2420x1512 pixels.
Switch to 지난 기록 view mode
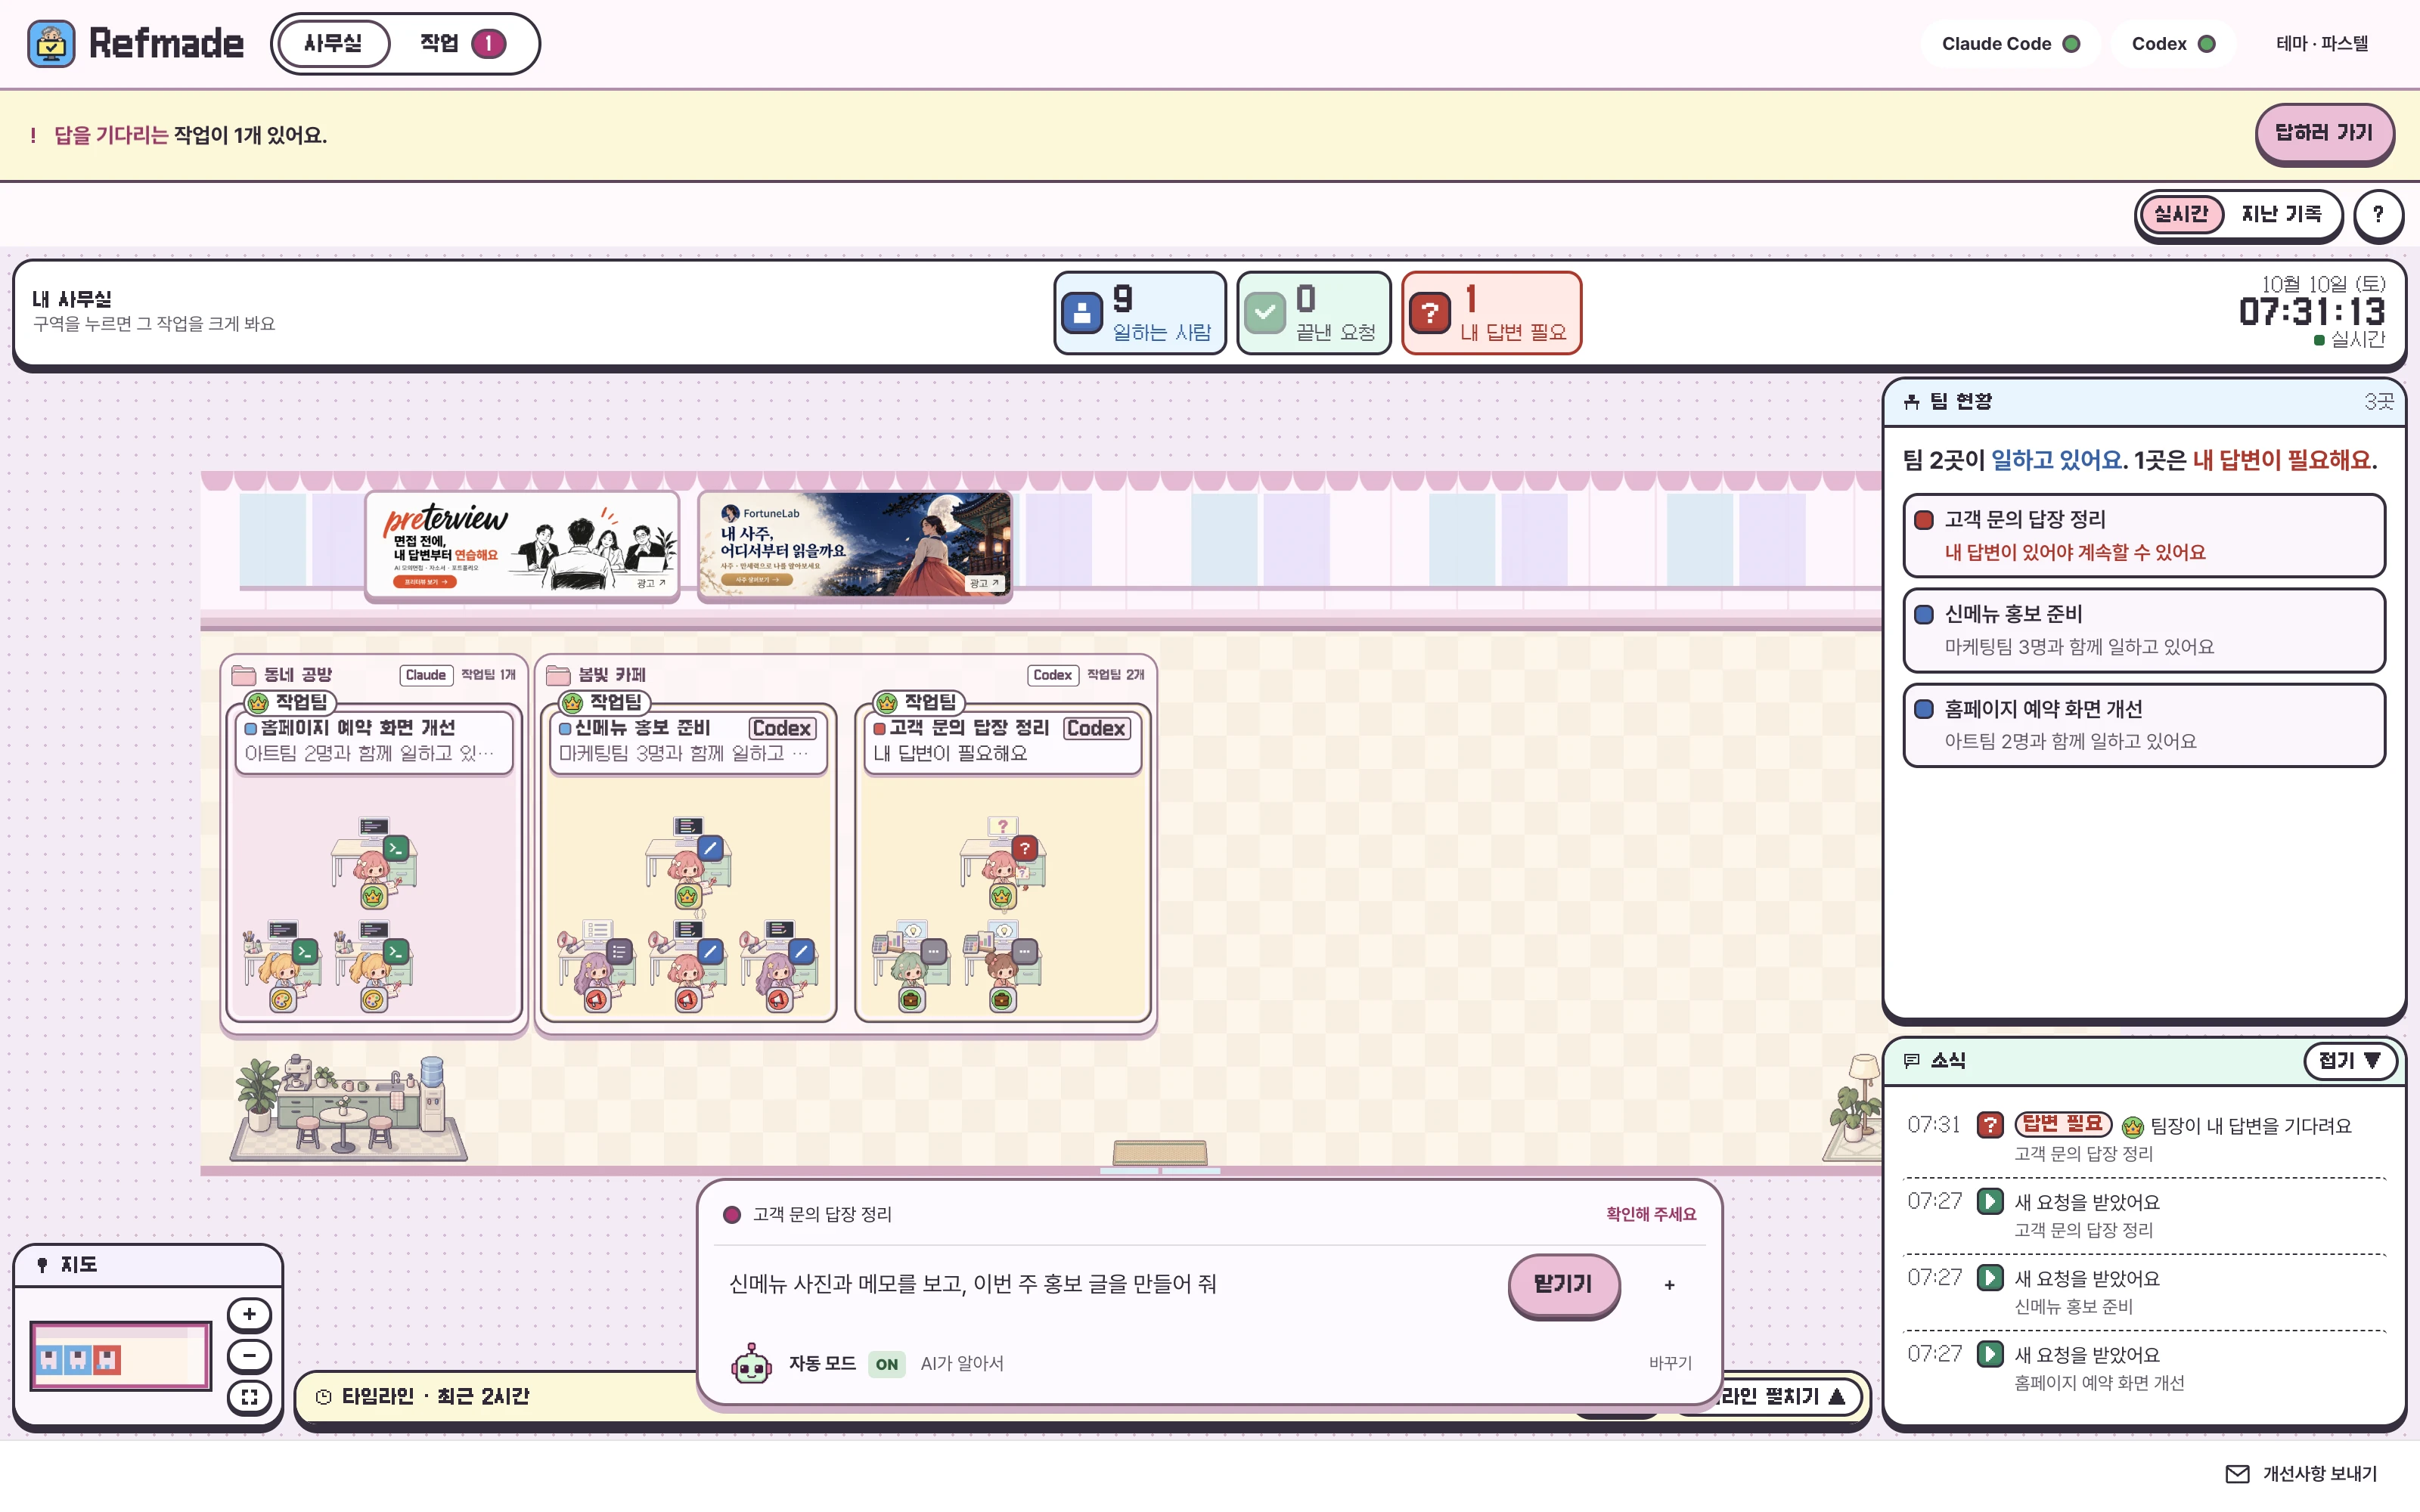(2281, 214)
